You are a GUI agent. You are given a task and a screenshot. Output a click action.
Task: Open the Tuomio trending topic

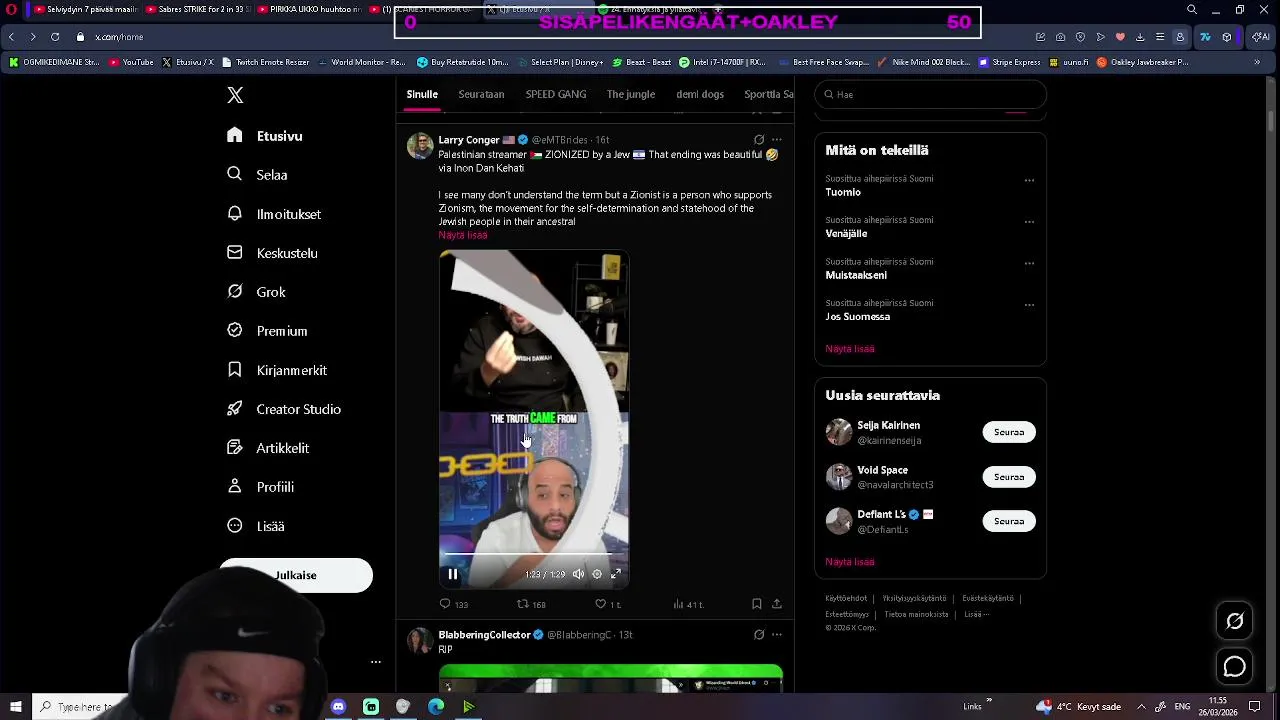[x=843, y=192]
